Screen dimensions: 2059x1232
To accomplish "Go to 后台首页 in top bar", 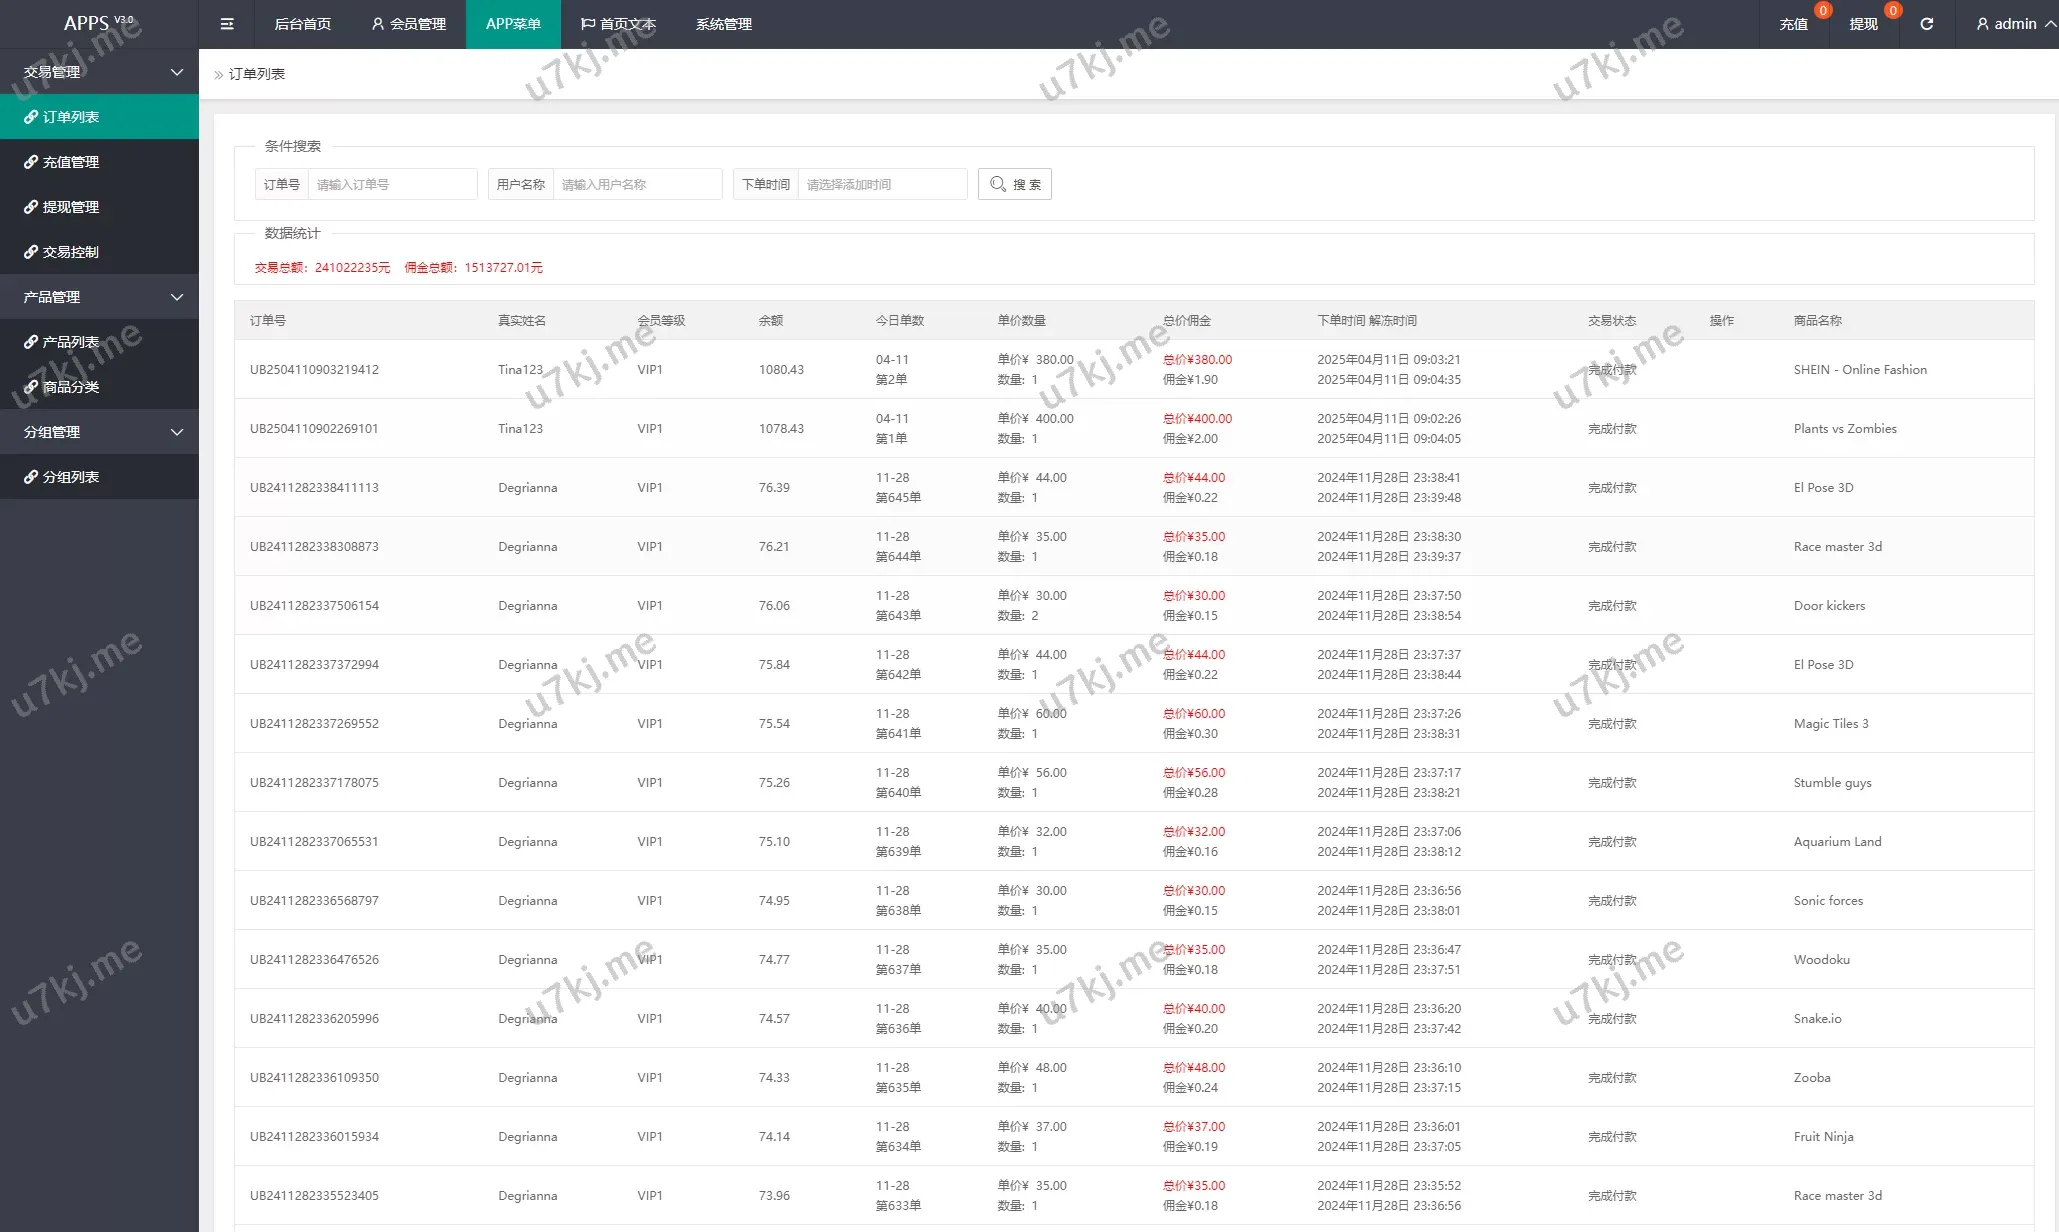I will point(302,24).
